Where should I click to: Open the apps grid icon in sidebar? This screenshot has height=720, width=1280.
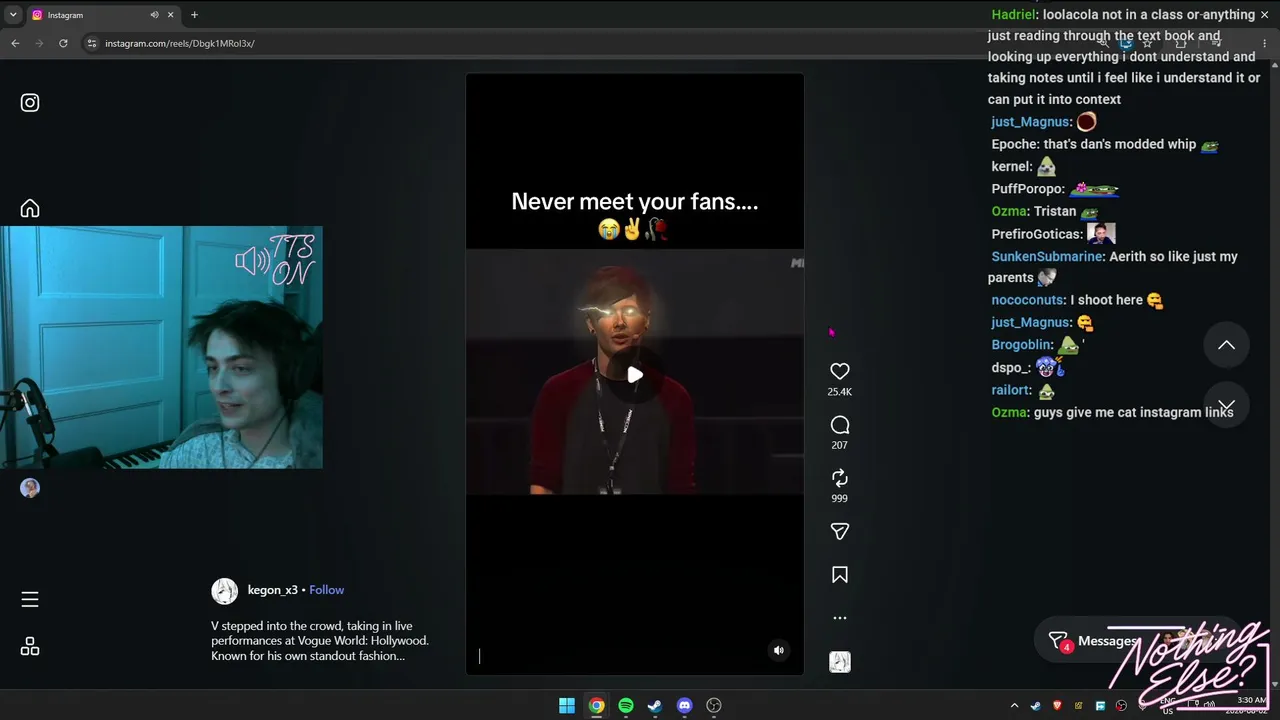(30, 646)
